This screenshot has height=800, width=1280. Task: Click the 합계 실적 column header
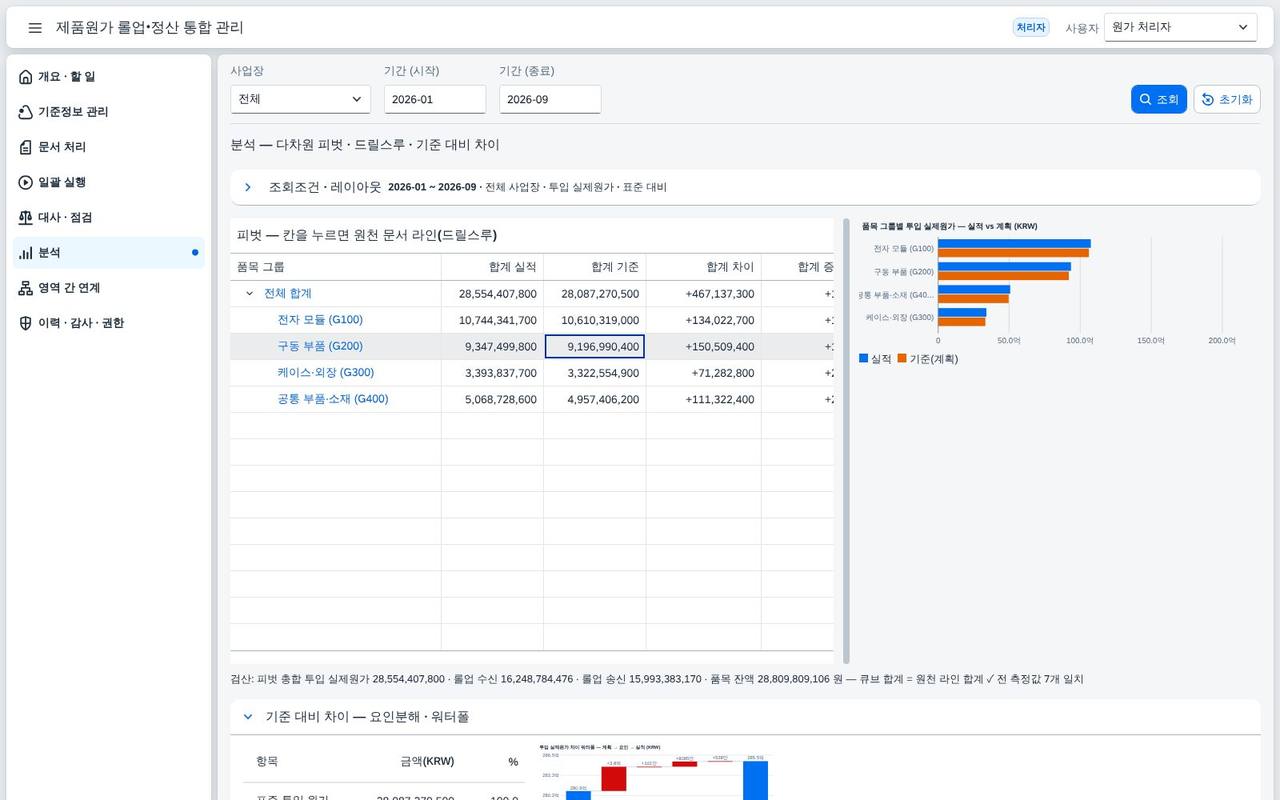click(492, 267)
